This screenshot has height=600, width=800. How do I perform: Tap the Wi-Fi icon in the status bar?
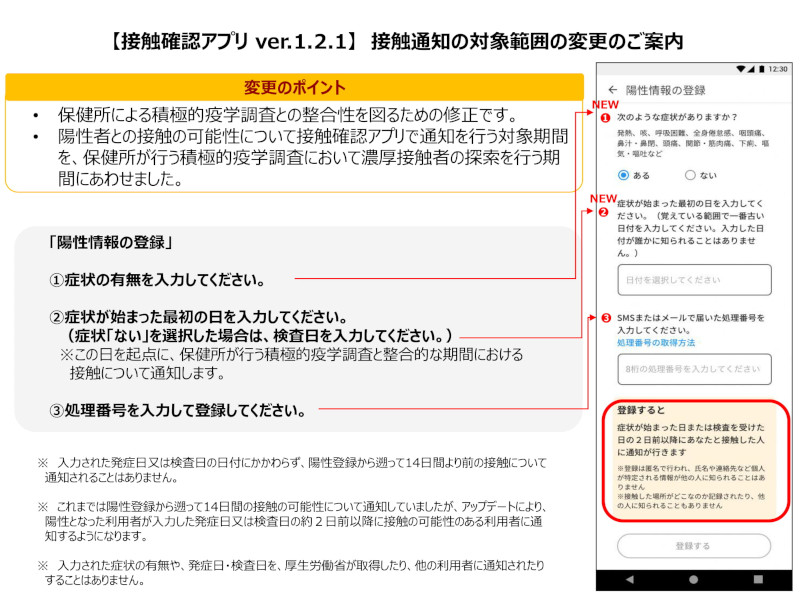(741, 69)
